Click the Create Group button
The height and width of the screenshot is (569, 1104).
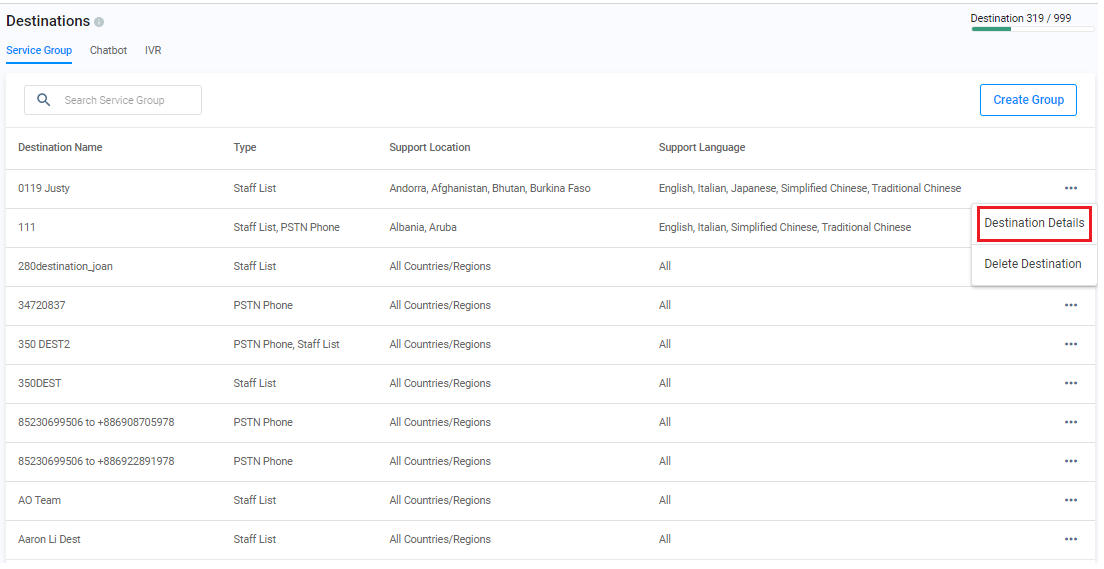(1028, 100)
